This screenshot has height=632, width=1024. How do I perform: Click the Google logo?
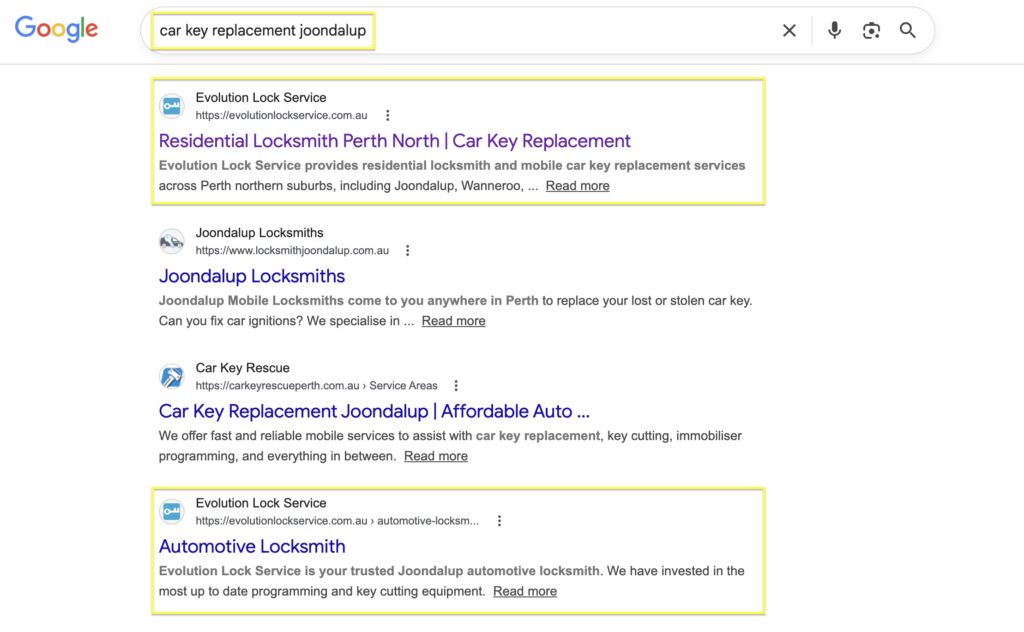(57, 29)
